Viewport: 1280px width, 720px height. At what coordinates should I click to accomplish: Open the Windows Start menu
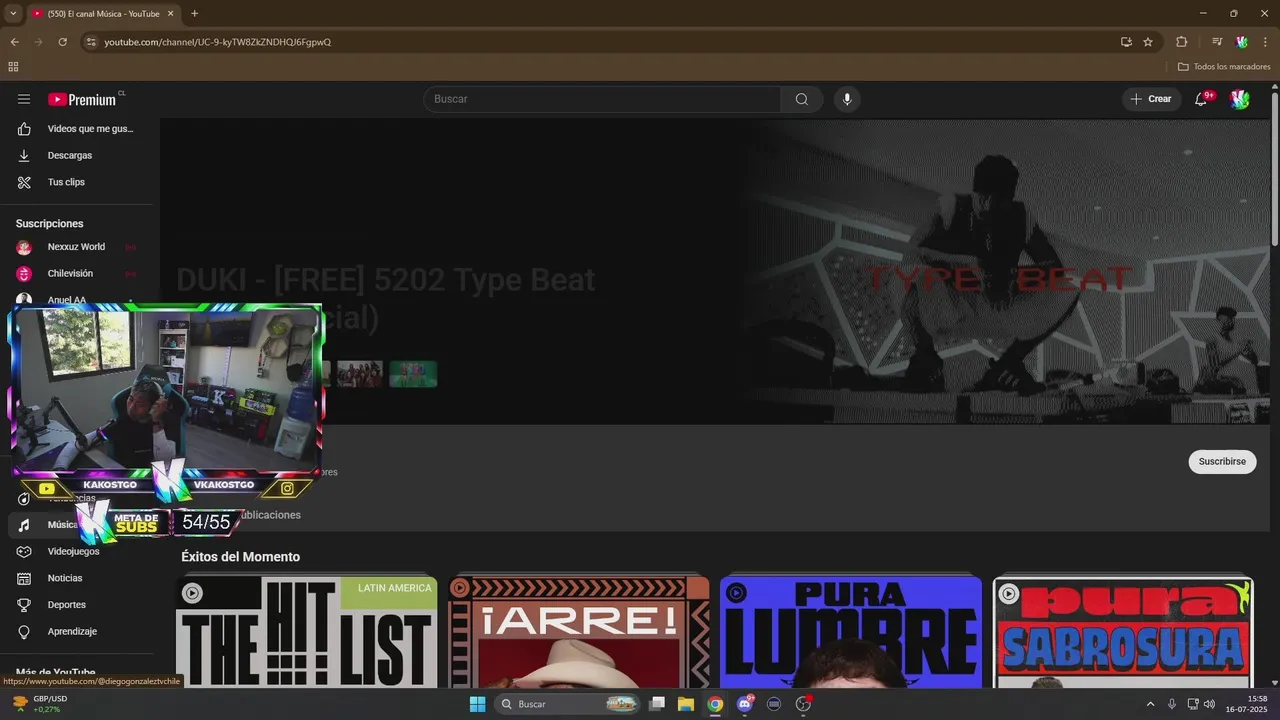(477, 704)
